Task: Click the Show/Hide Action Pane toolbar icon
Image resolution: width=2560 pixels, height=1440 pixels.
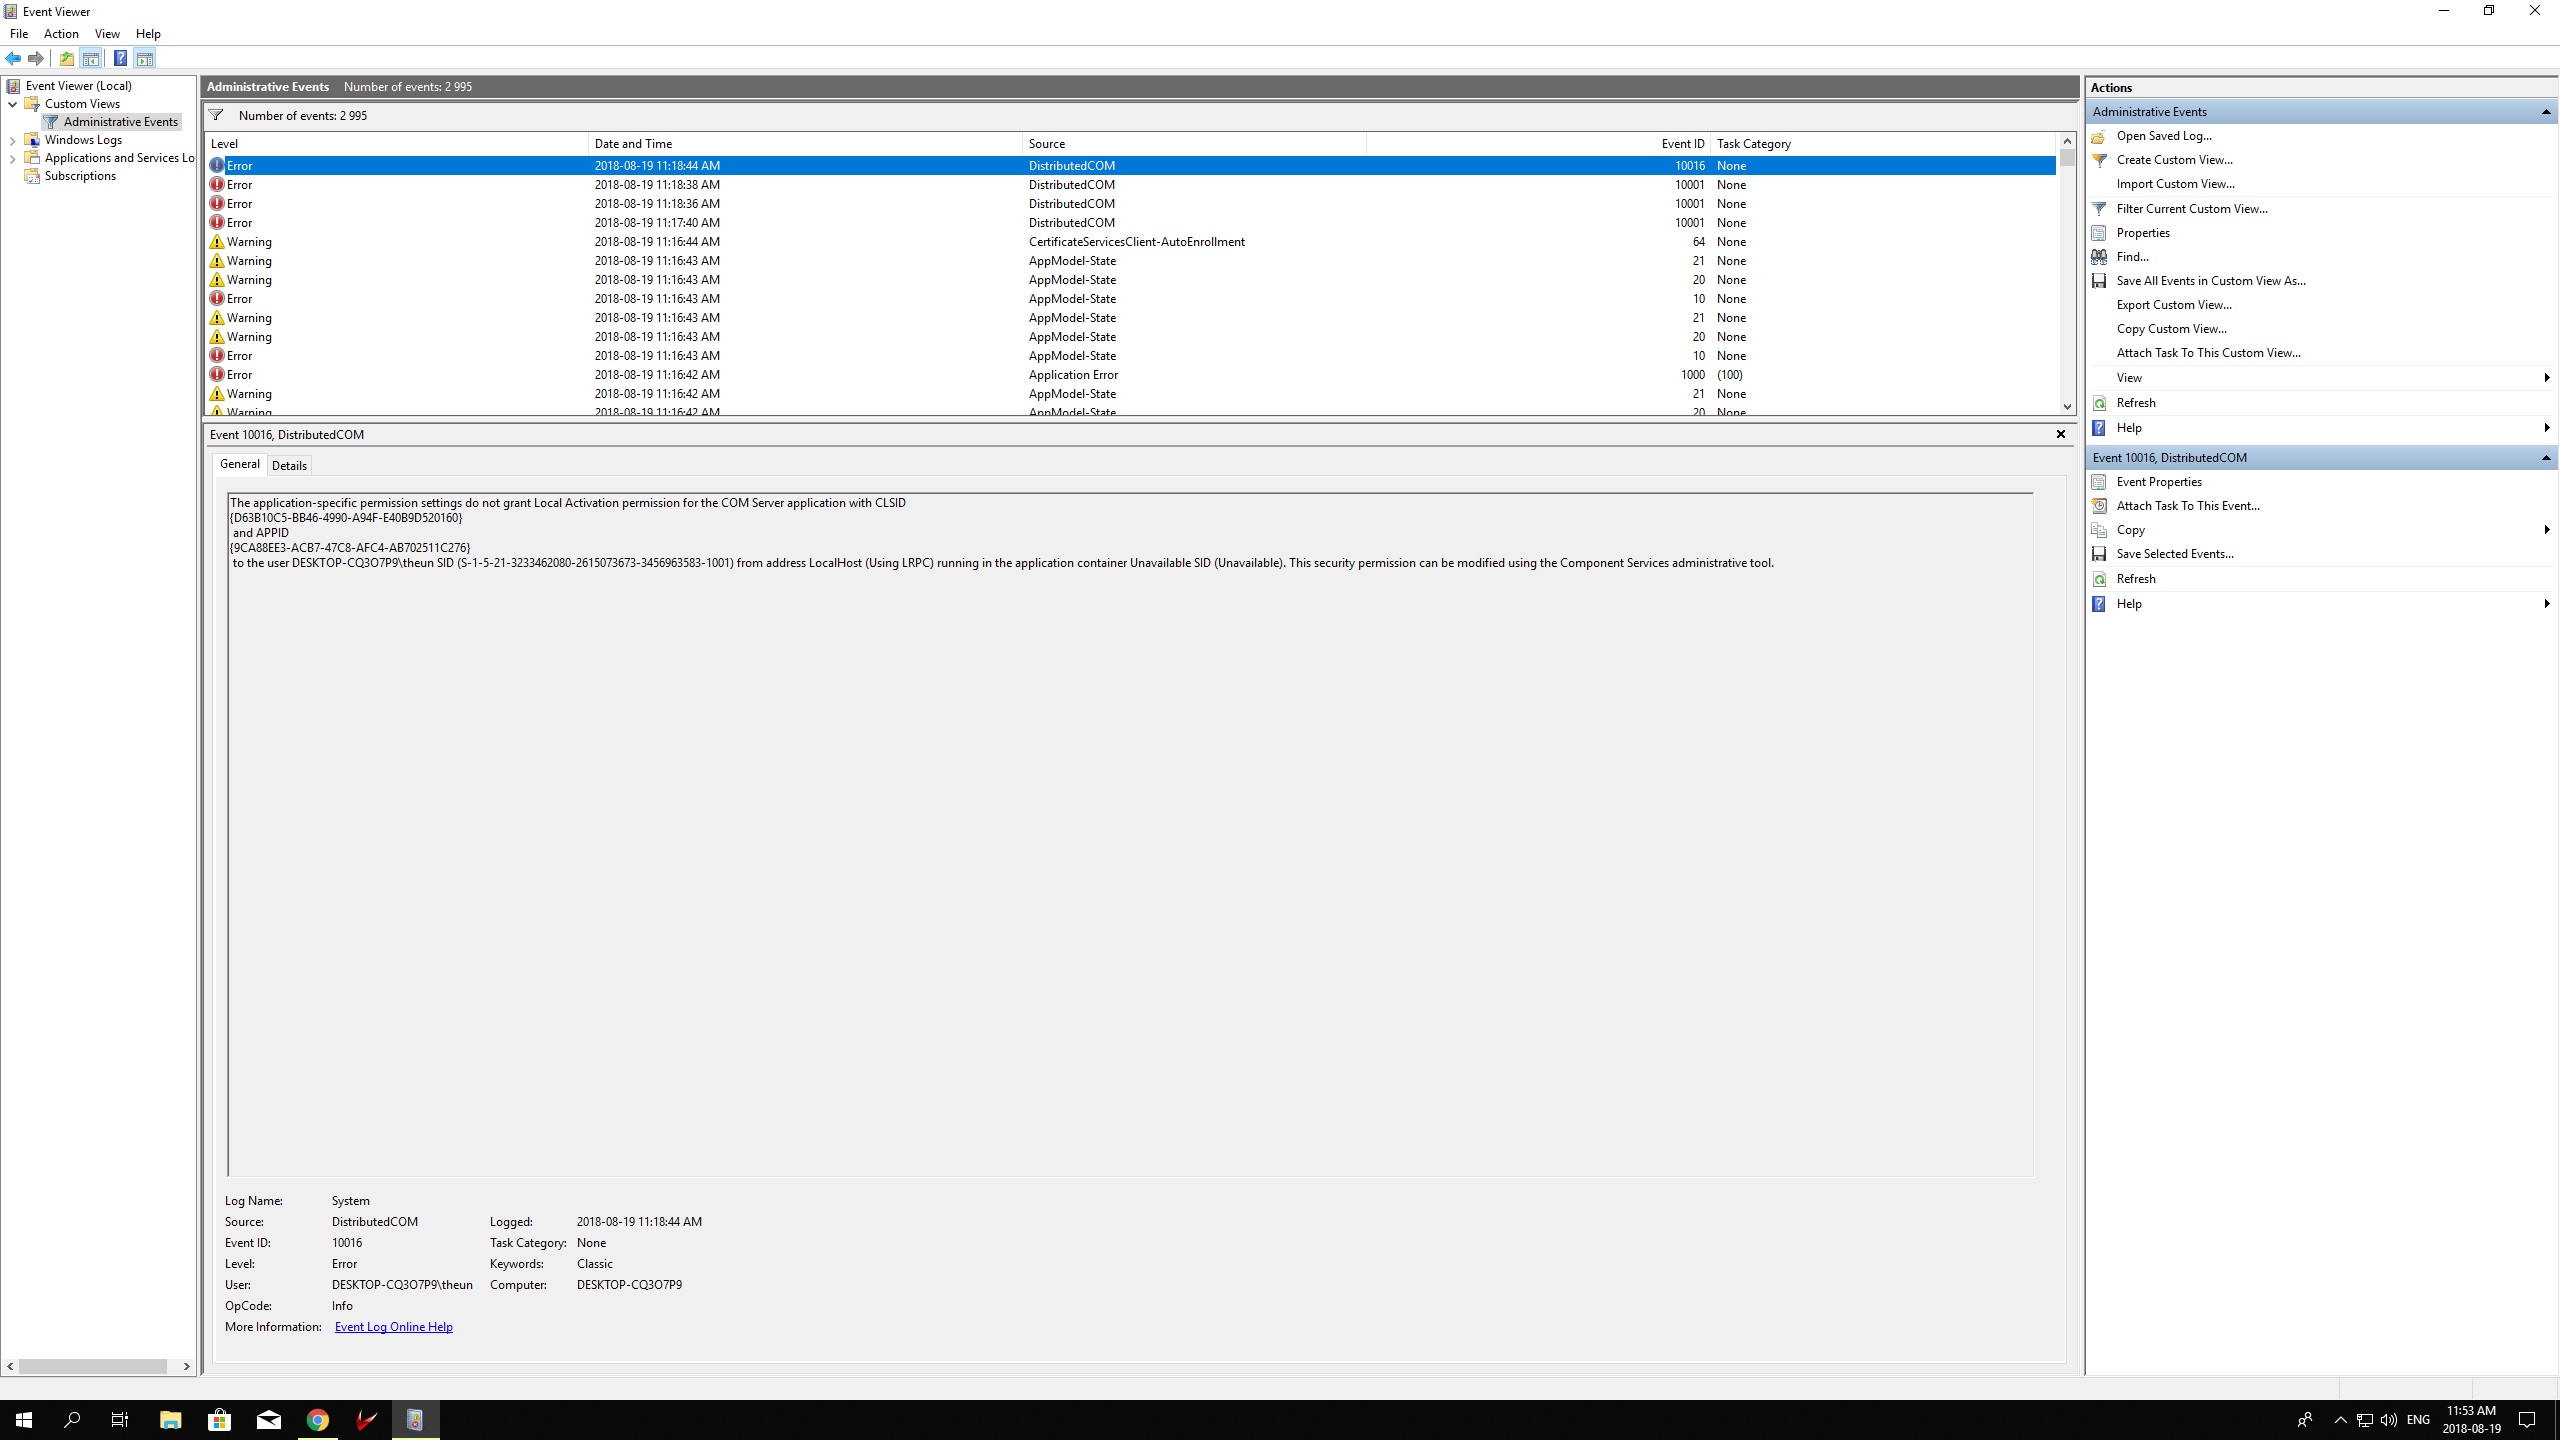Action: pyautogui.click(x=145, y=58)
